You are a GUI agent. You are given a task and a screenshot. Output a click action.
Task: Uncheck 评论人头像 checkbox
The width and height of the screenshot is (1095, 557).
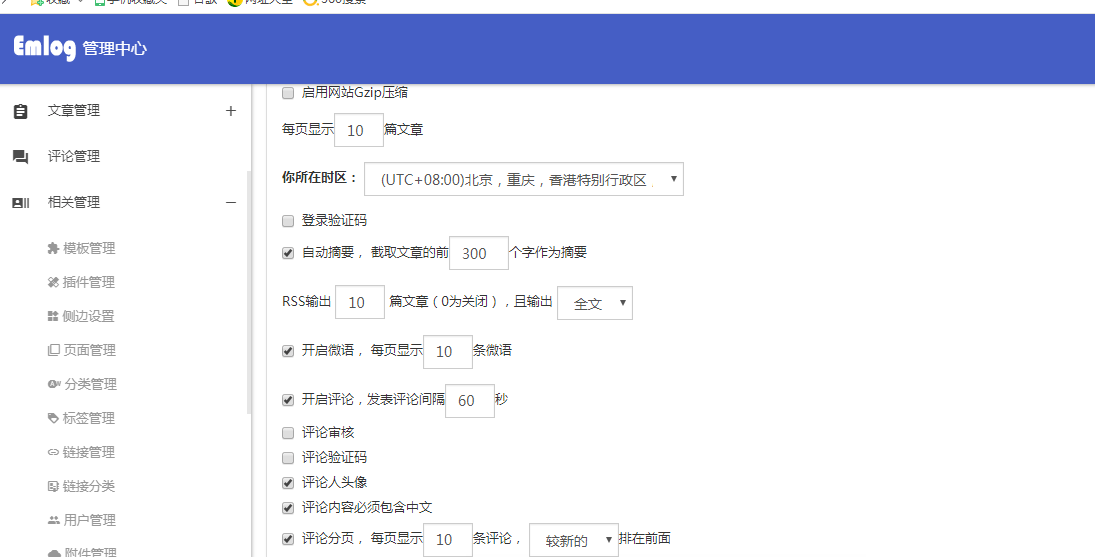(x=288, y=483)
